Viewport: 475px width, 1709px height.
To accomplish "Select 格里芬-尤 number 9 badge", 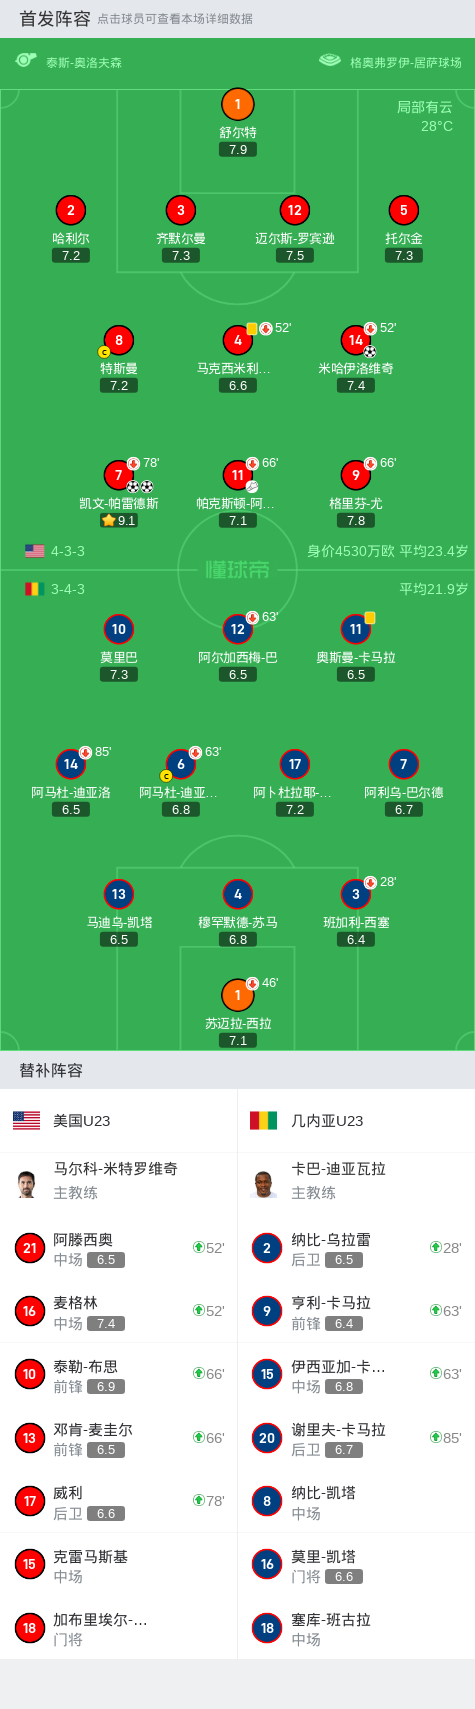I will pos(356,475).
